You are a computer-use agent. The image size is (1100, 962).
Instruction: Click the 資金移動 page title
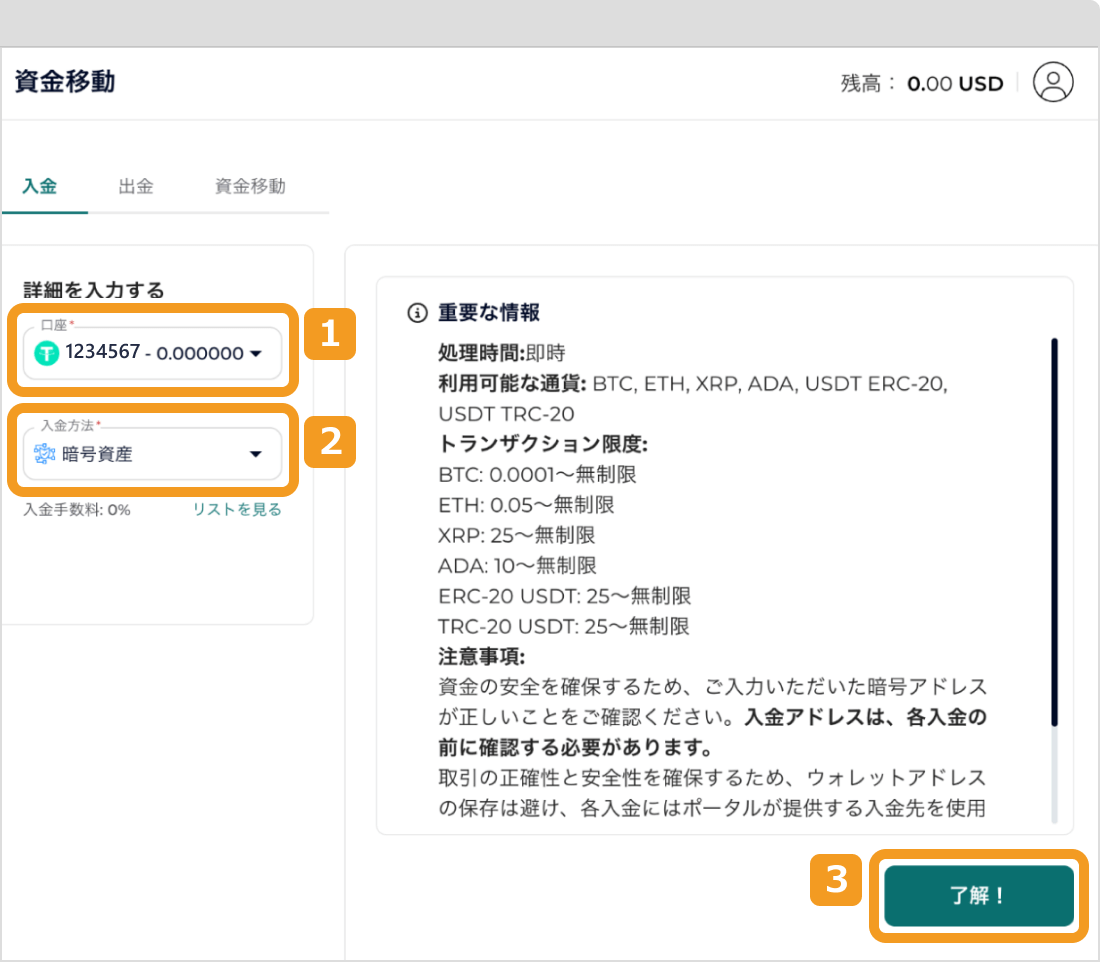pos(65,82)
